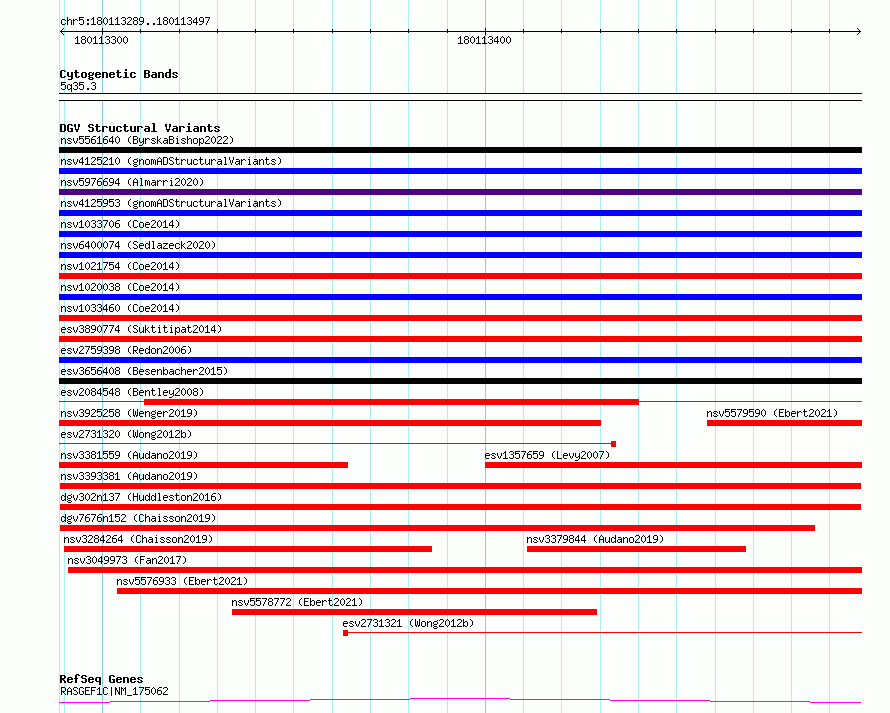Viewport: 890px width, 713px height.
Task: Click the Cytogenetic Bands track title
Action: coord(119,74)
